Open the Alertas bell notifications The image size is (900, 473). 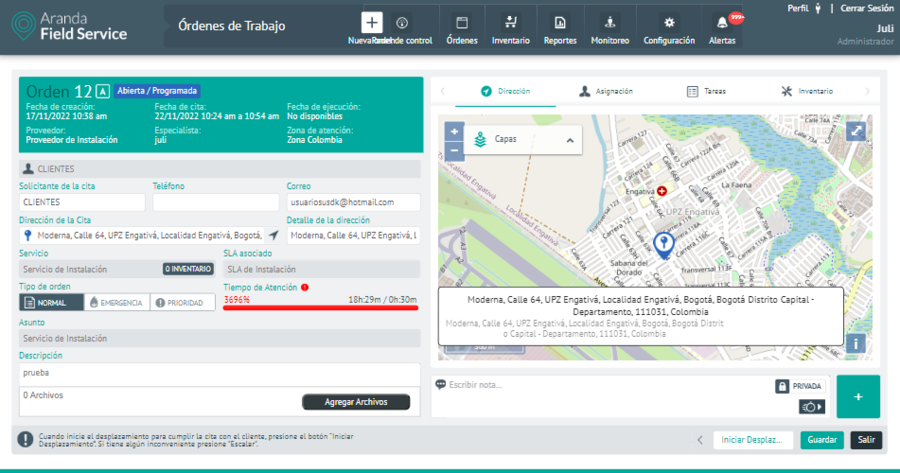click(x=722, y=29)
